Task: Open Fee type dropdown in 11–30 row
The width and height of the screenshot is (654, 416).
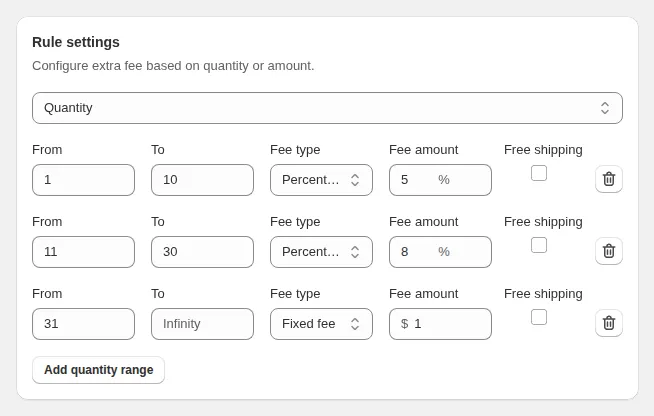Action: point(321,252)
